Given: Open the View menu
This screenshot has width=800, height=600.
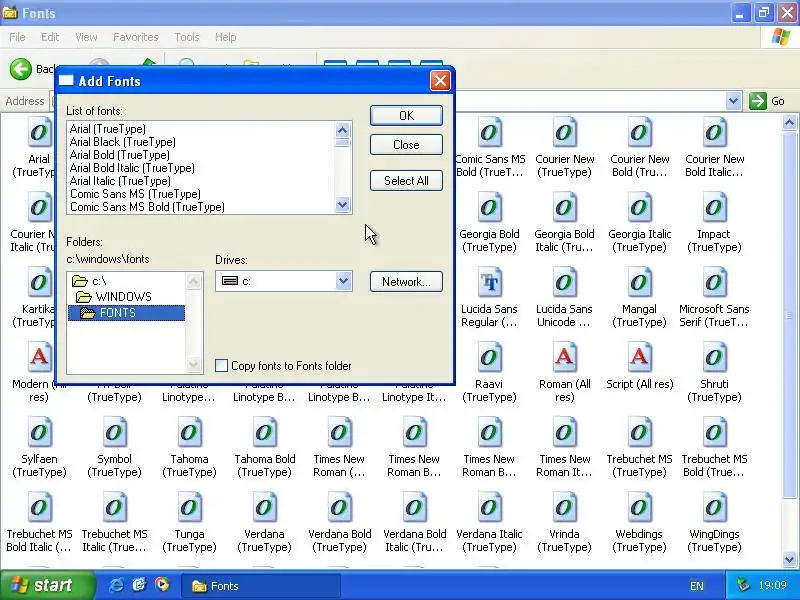Looking at the screenshot, I should coord(86,37).
